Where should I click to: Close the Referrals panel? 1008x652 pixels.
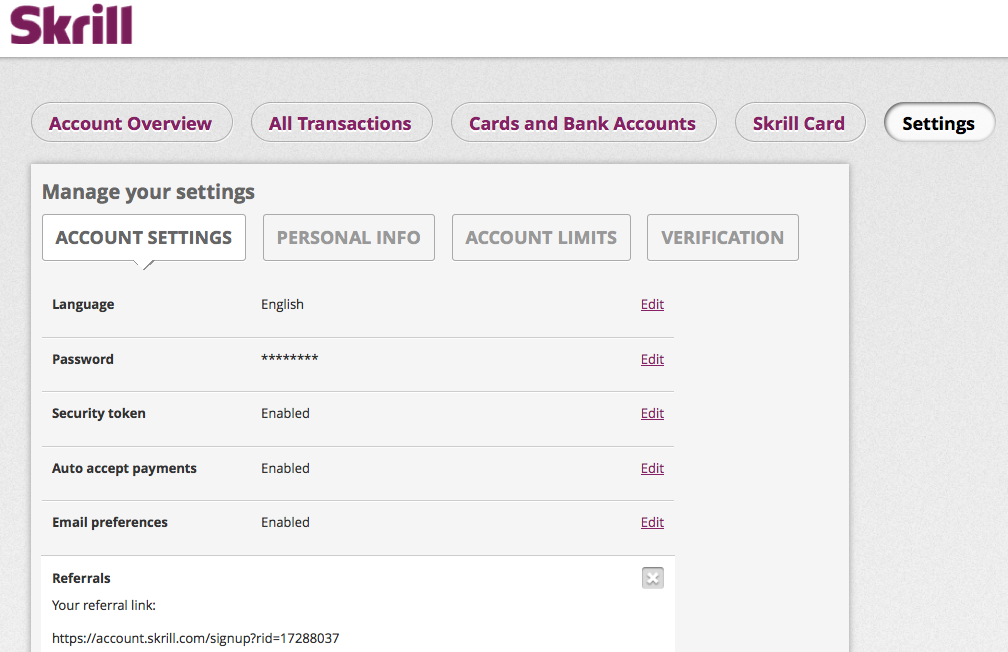click(x=652, y=578)
